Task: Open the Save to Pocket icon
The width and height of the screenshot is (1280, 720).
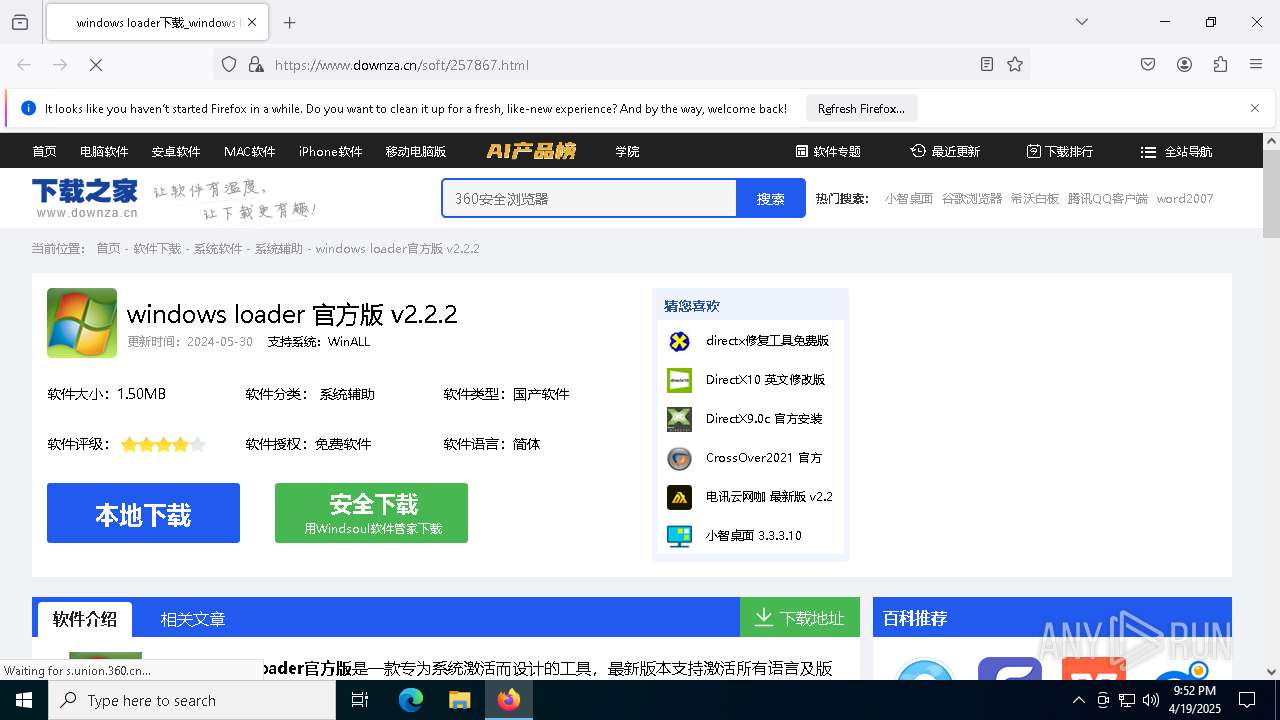Action: pos(1148,64)
